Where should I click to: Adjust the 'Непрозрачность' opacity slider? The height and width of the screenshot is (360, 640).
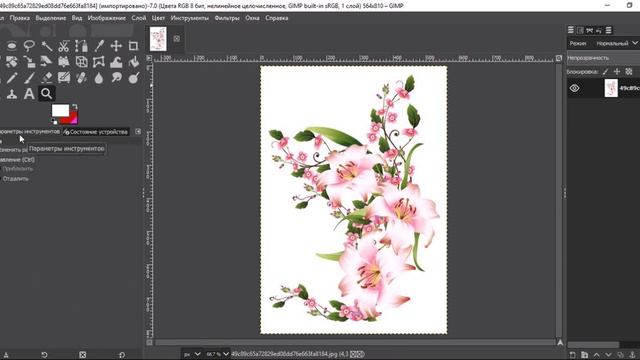click(603, 58)
